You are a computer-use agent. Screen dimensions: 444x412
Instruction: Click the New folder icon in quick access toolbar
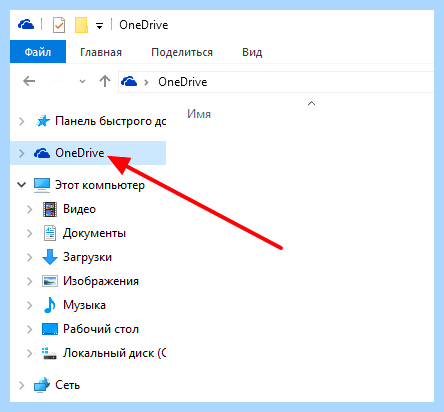click(x=81, y=25)
